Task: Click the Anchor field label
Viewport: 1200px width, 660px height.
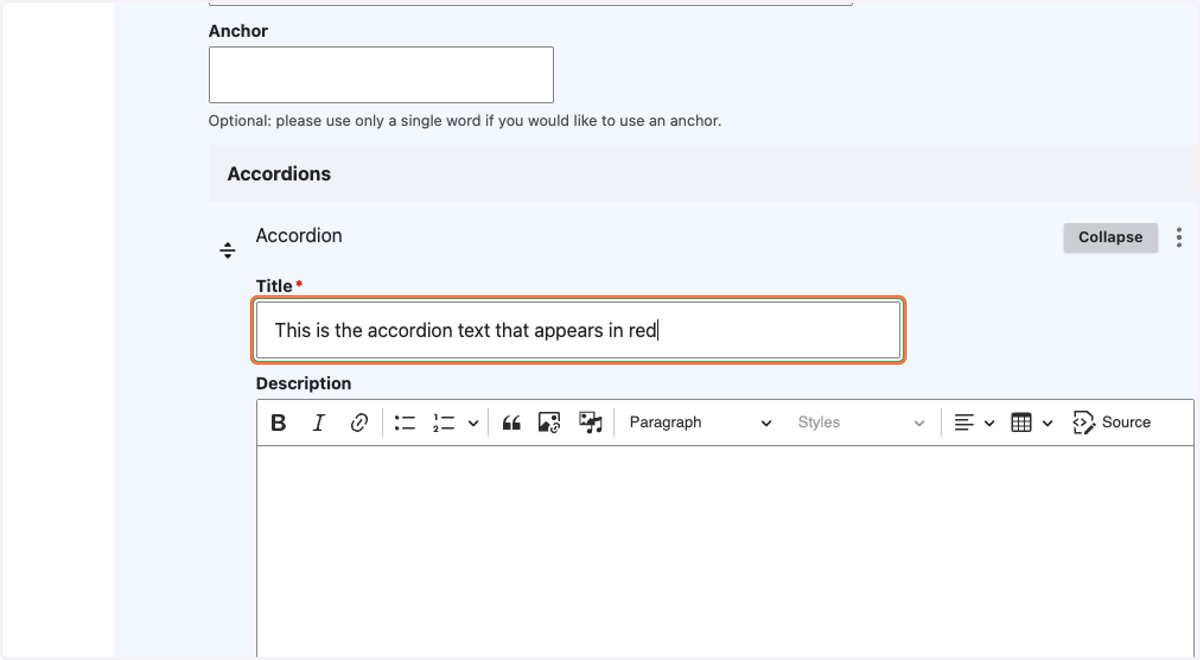Action: pos(238,31)
